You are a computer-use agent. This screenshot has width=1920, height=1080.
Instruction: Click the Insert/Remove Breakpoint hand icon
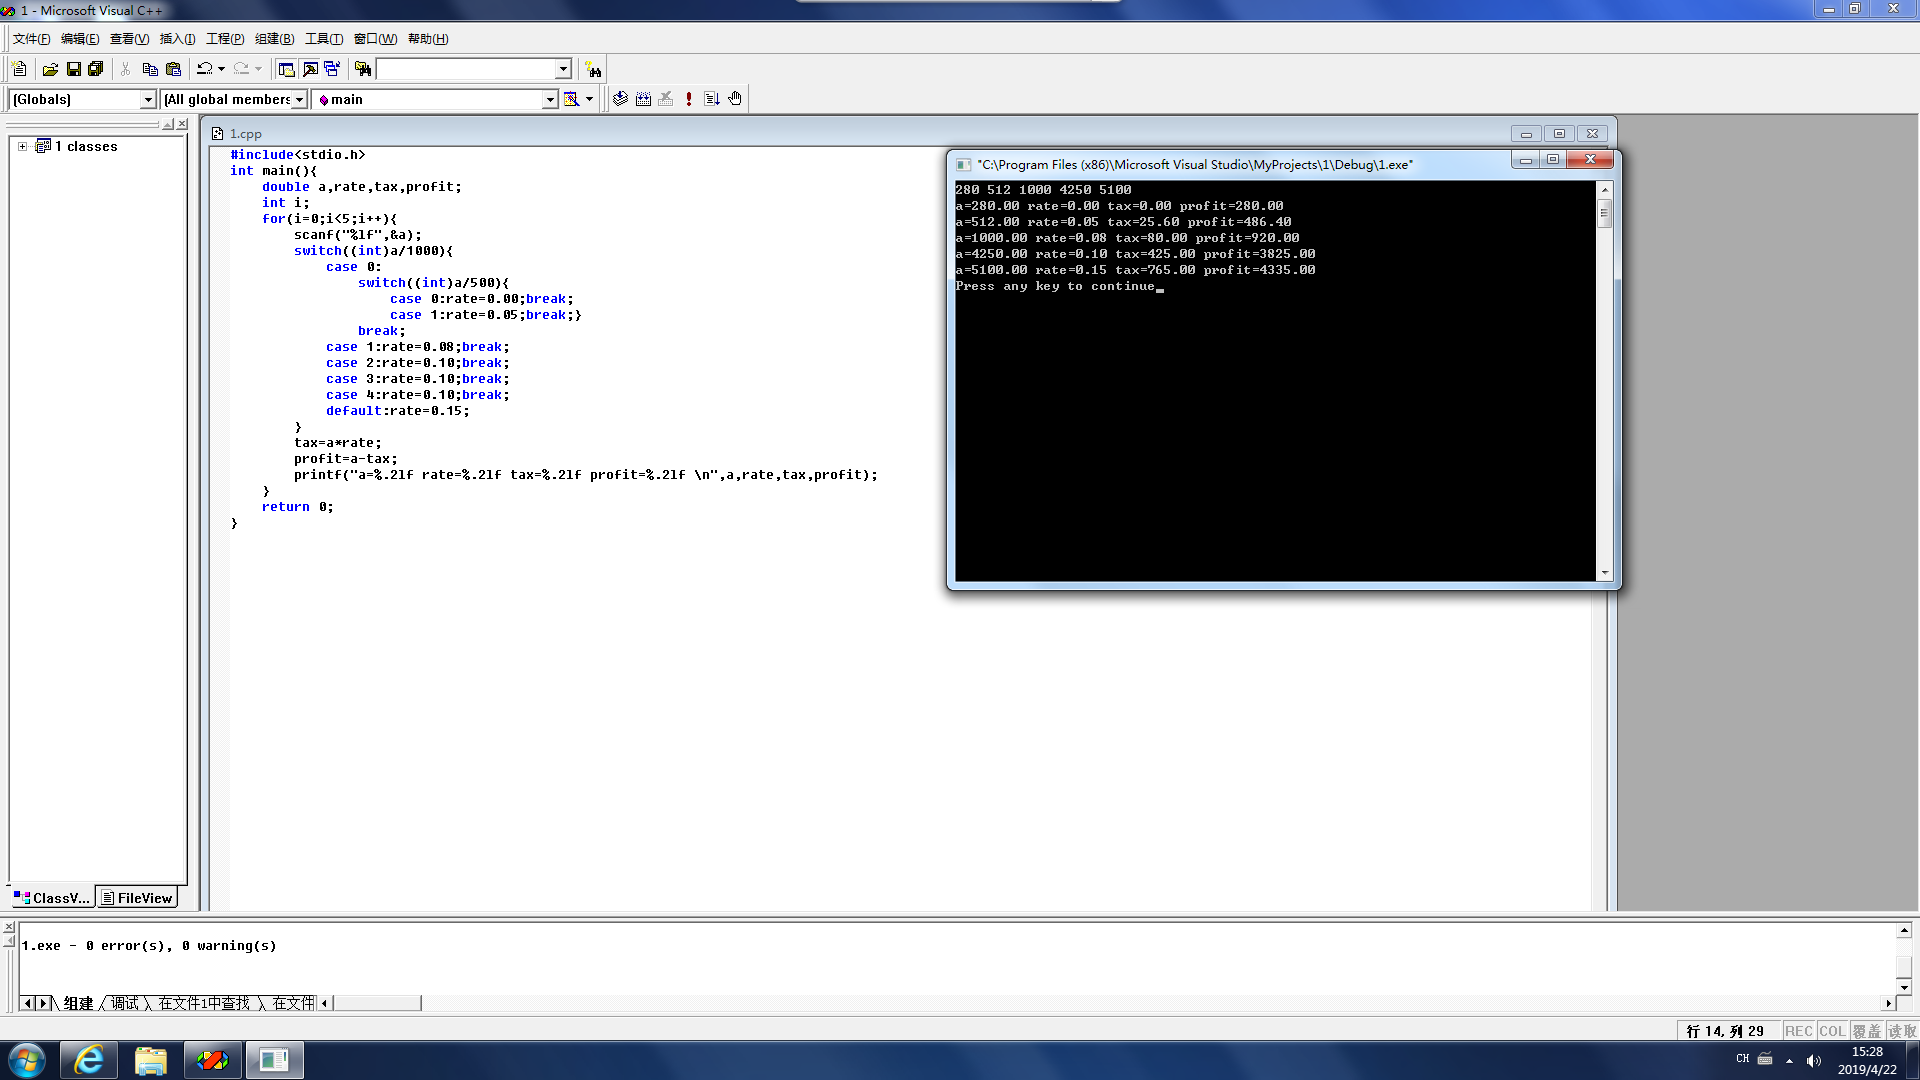pyautogui.click(x=735, y=99)
